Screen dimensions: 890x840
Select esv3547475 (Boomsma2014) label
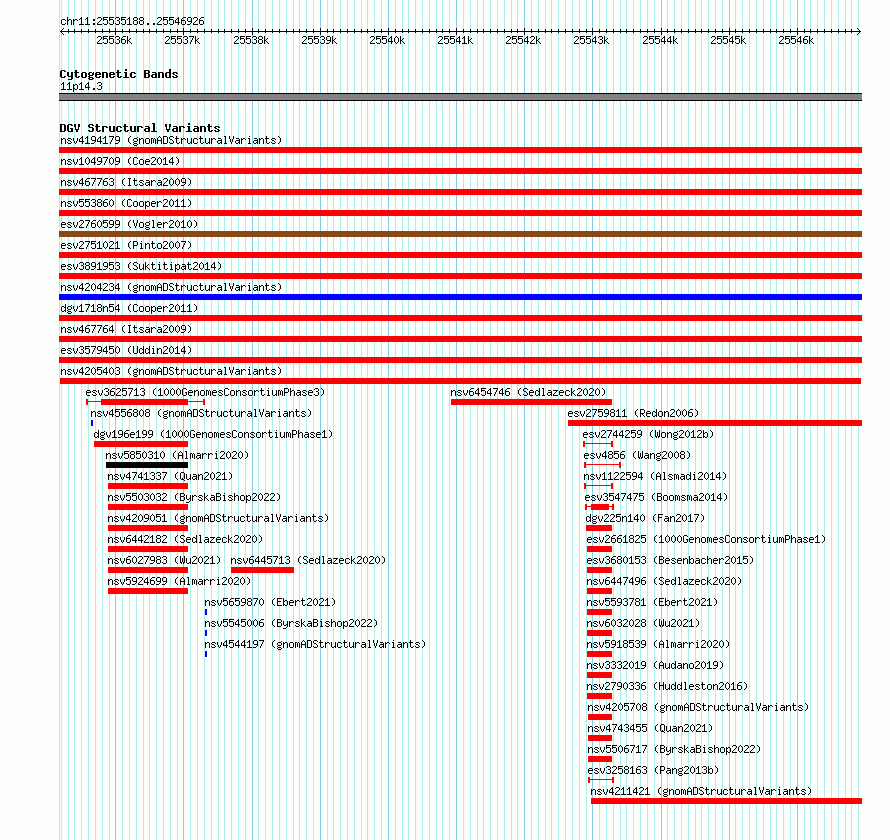click(656, 497)
